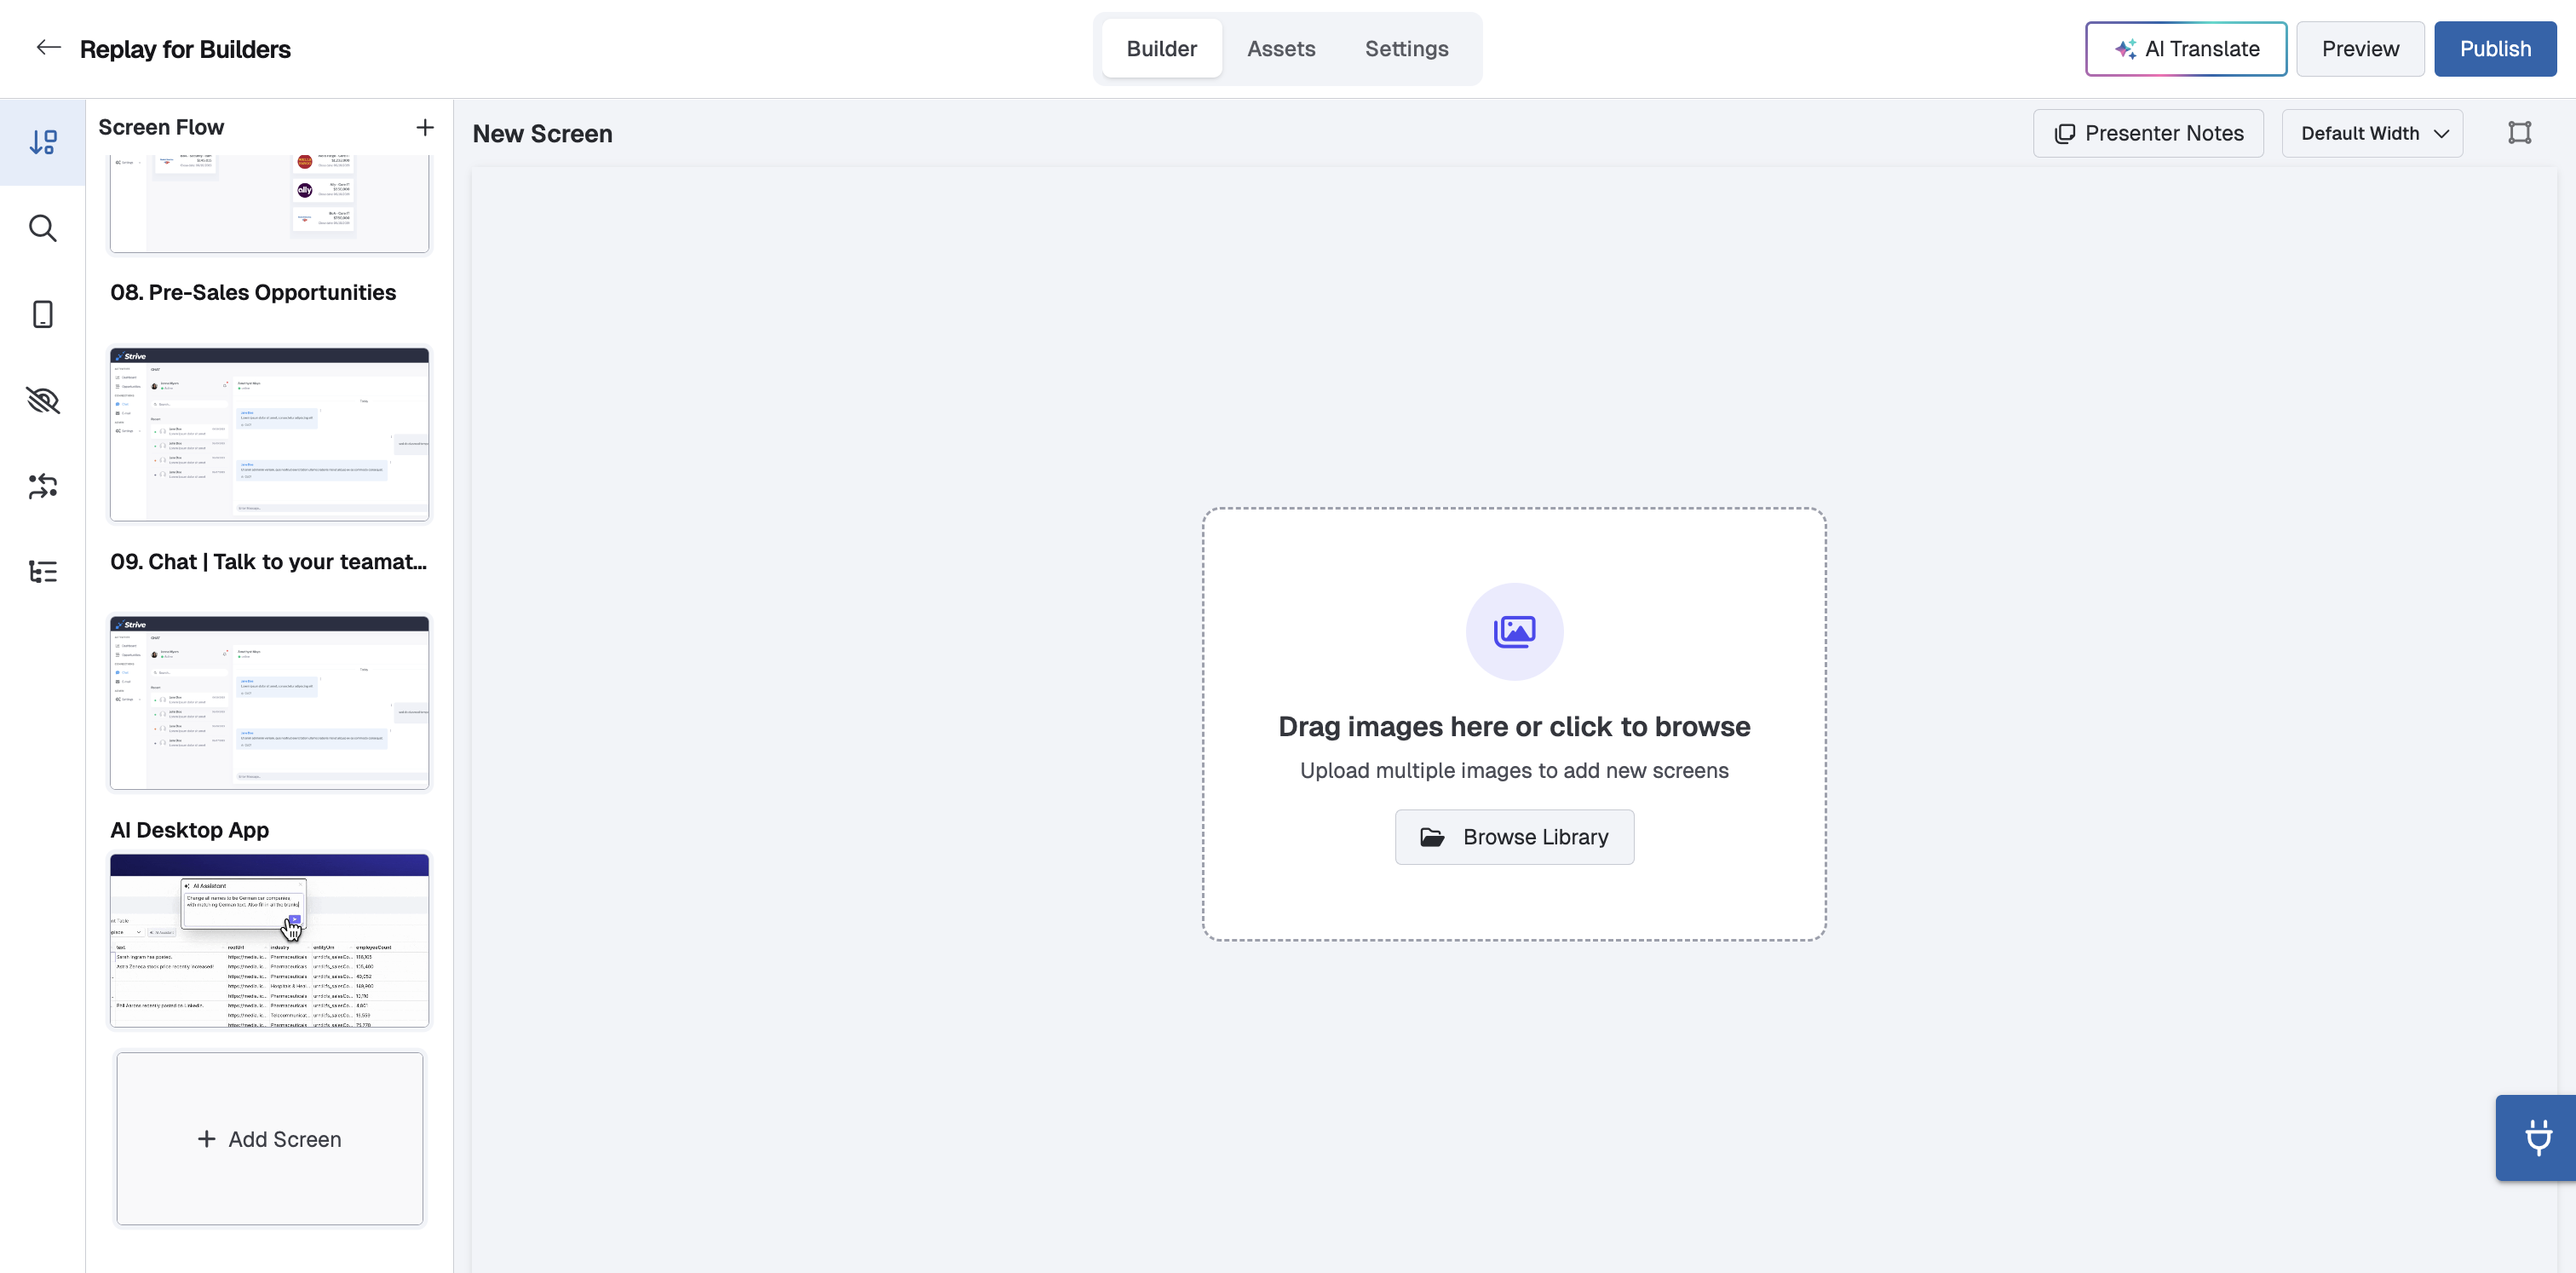Image resolution: width=2576 pixels, height=1273 pixels.
Task: Click the 'Replay for Builders' title
Action: 185,49
